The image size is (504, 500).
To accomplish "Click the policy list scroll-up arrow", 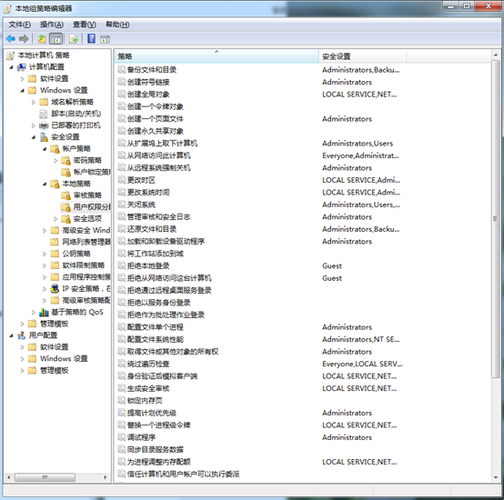I will click(495, 55).
